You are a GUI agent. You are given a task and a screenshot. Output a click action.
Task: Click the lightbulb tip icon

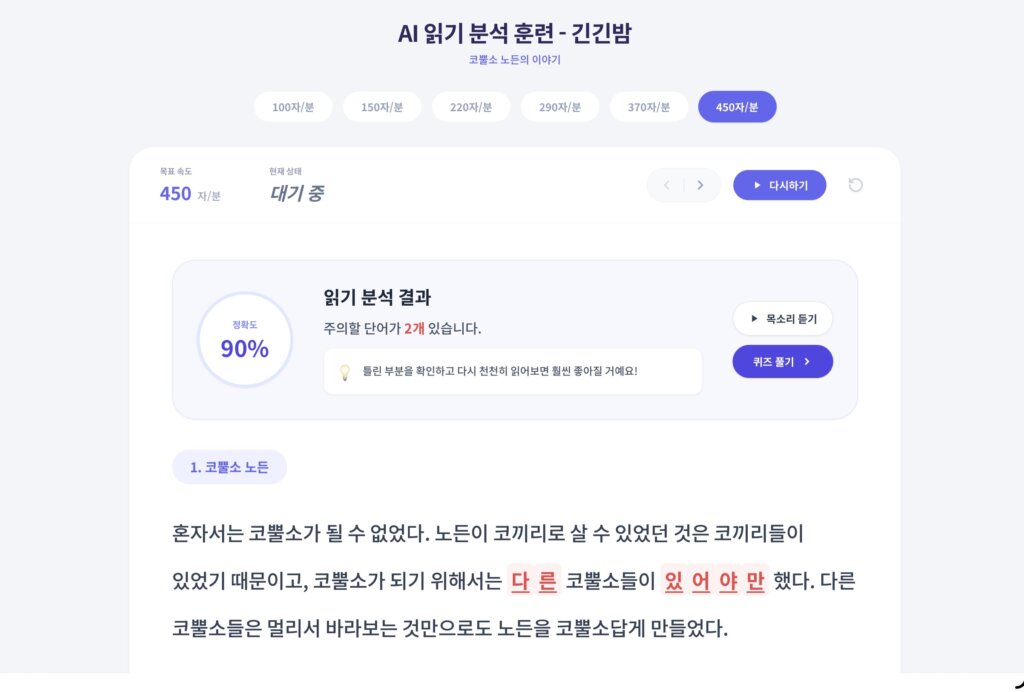click(x=345, y=372)
